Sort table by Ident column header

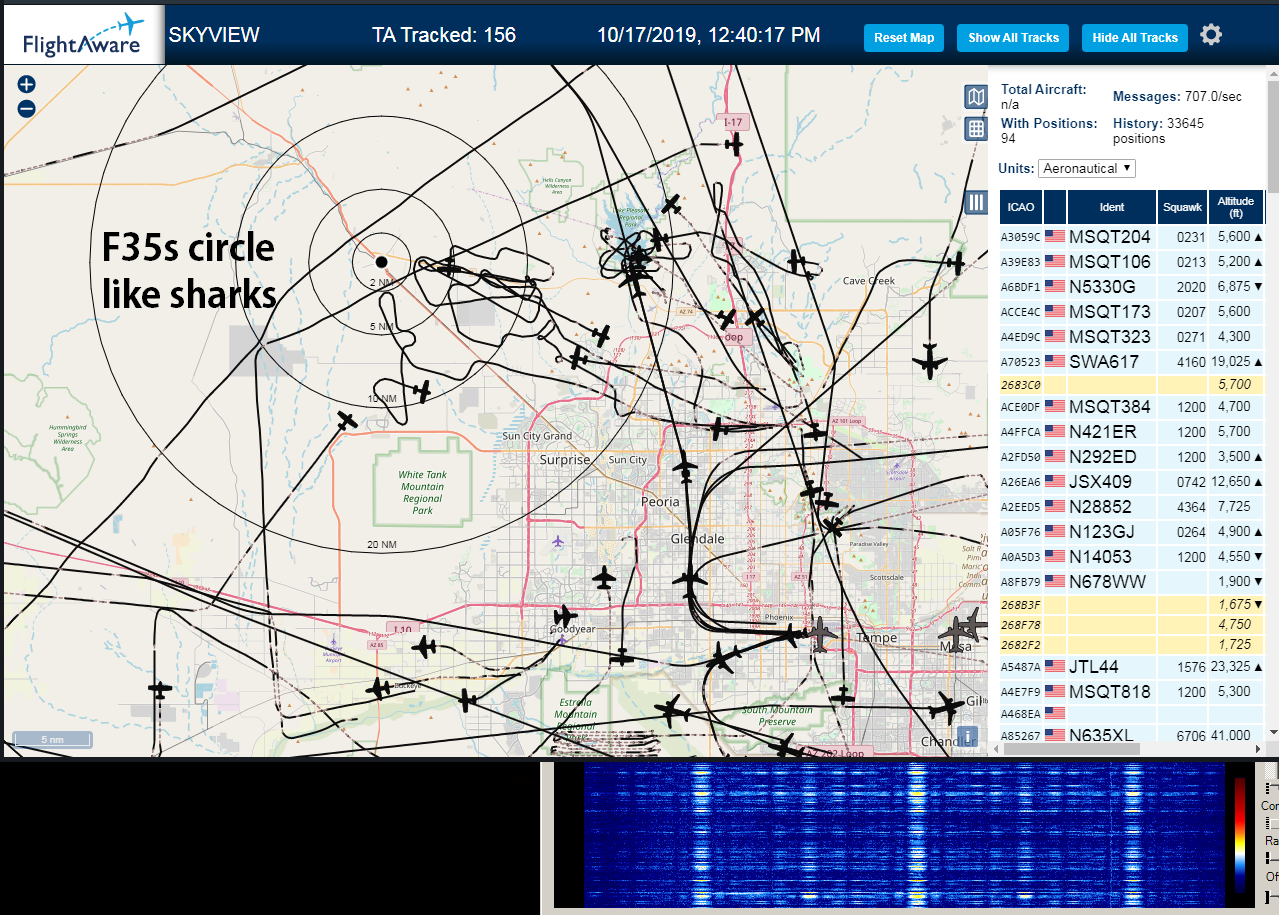1112,207
